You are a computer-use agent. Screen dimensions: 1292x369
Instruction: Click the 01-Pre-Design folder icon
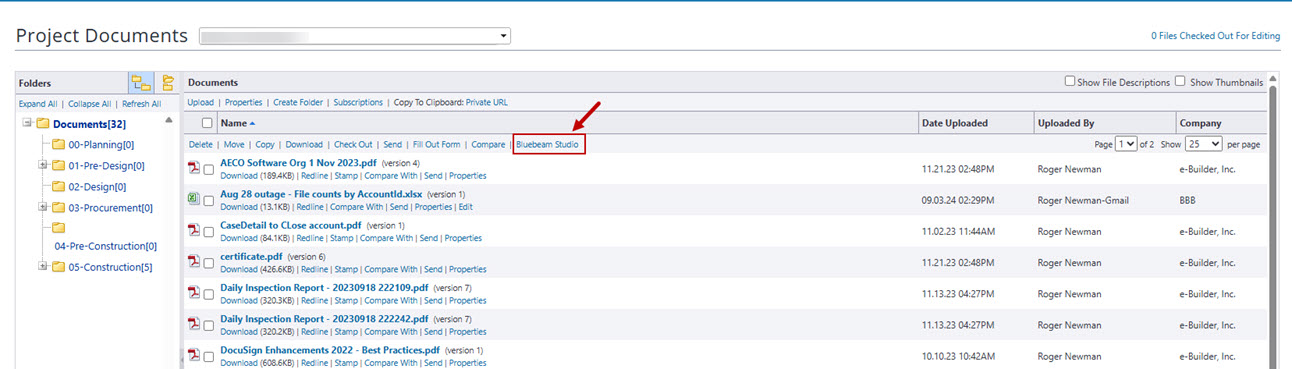(58, 166)
